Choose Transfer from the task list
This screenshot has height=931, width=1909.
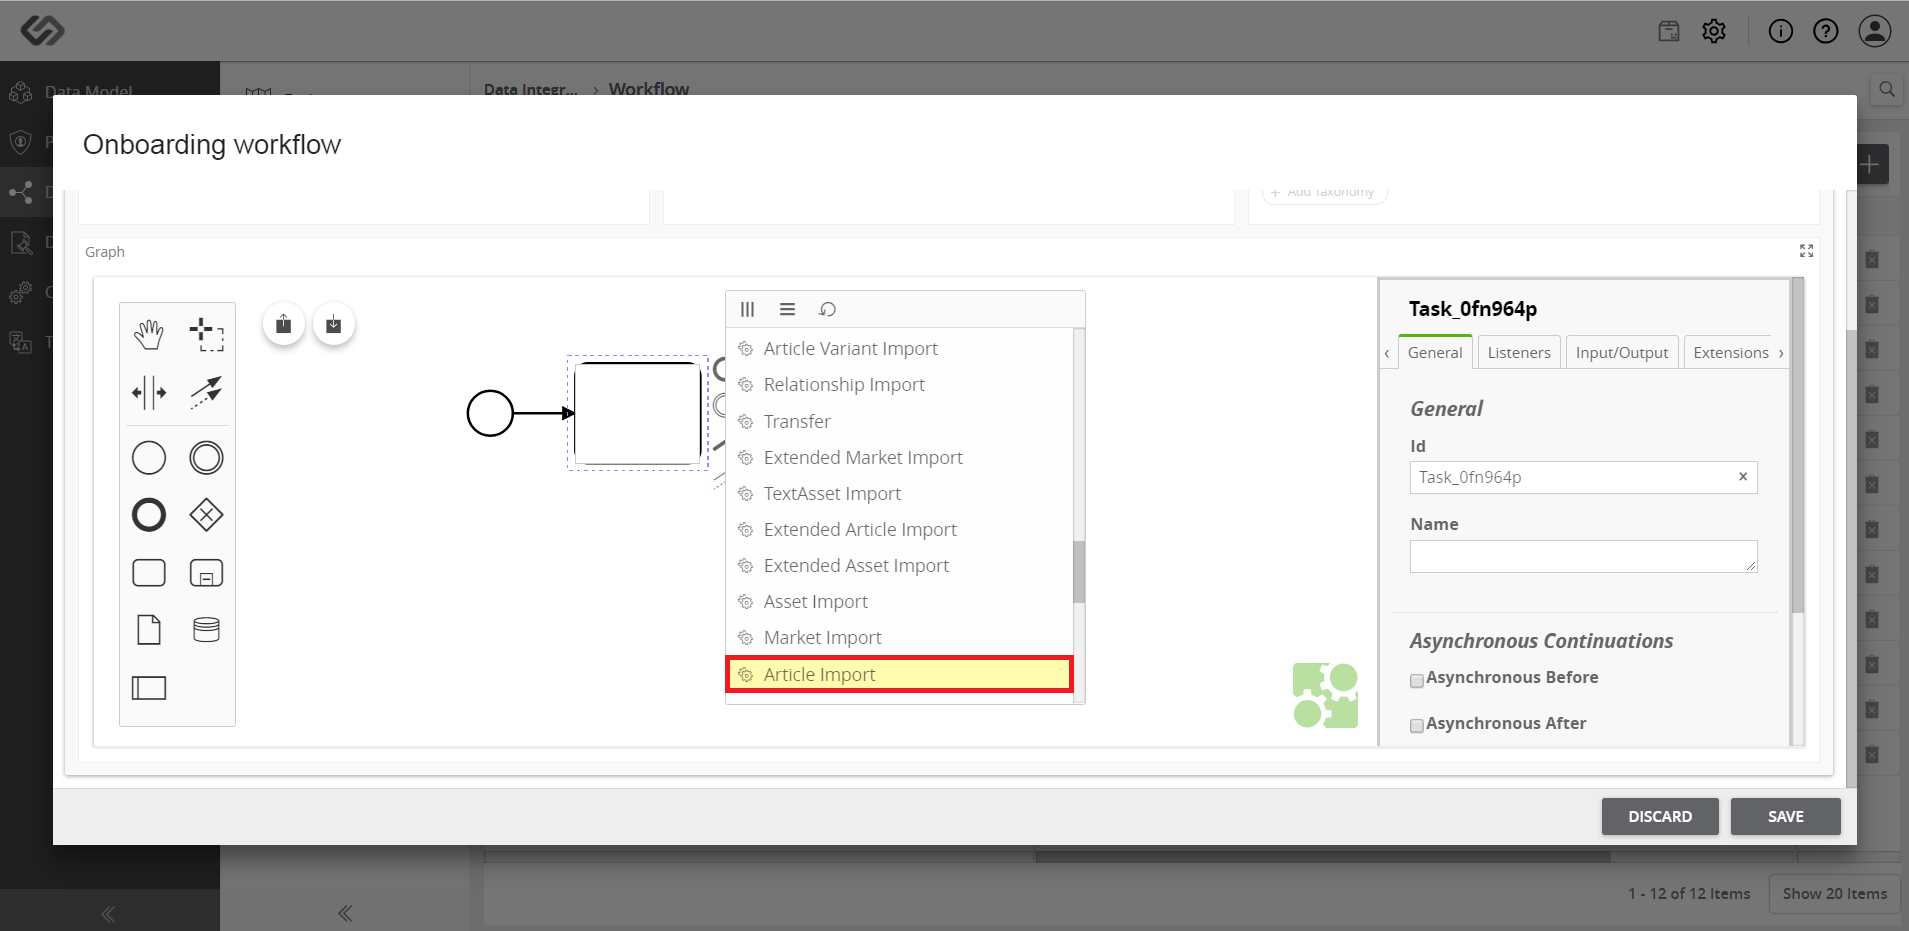900,421
